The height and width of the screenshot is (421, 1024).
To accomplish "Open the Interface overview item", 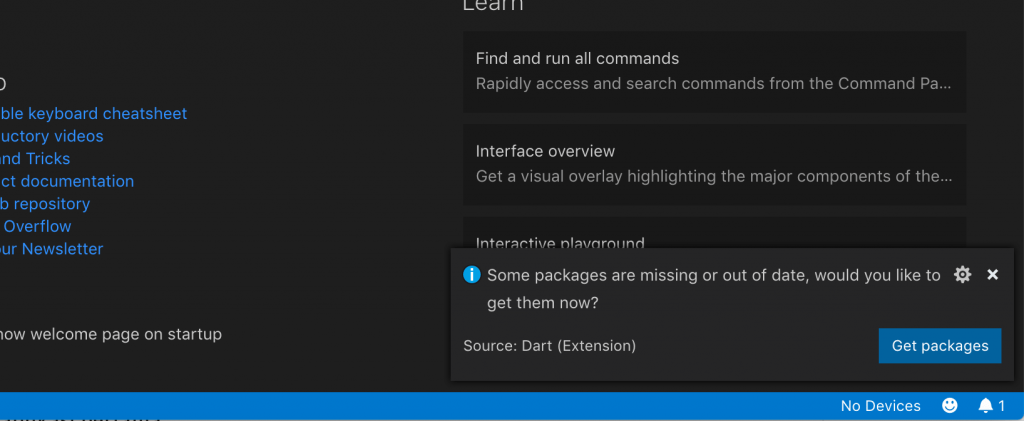I will tap(714, 164).
